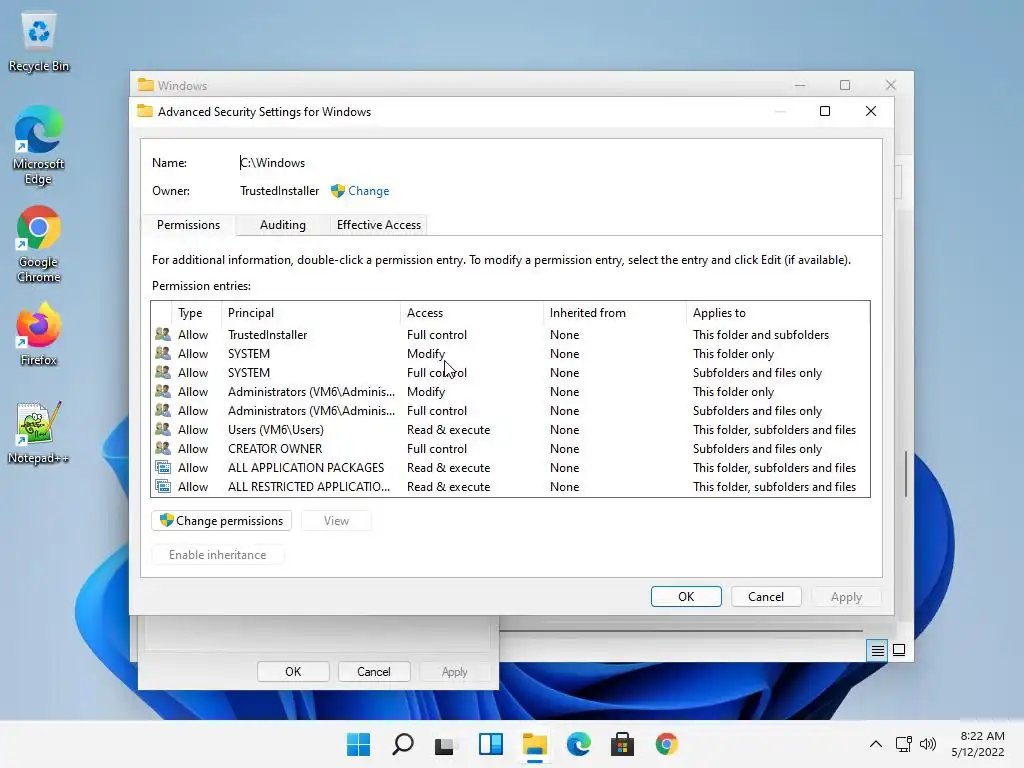Select the Administrators entry with Full control

(x=510, y=410)
